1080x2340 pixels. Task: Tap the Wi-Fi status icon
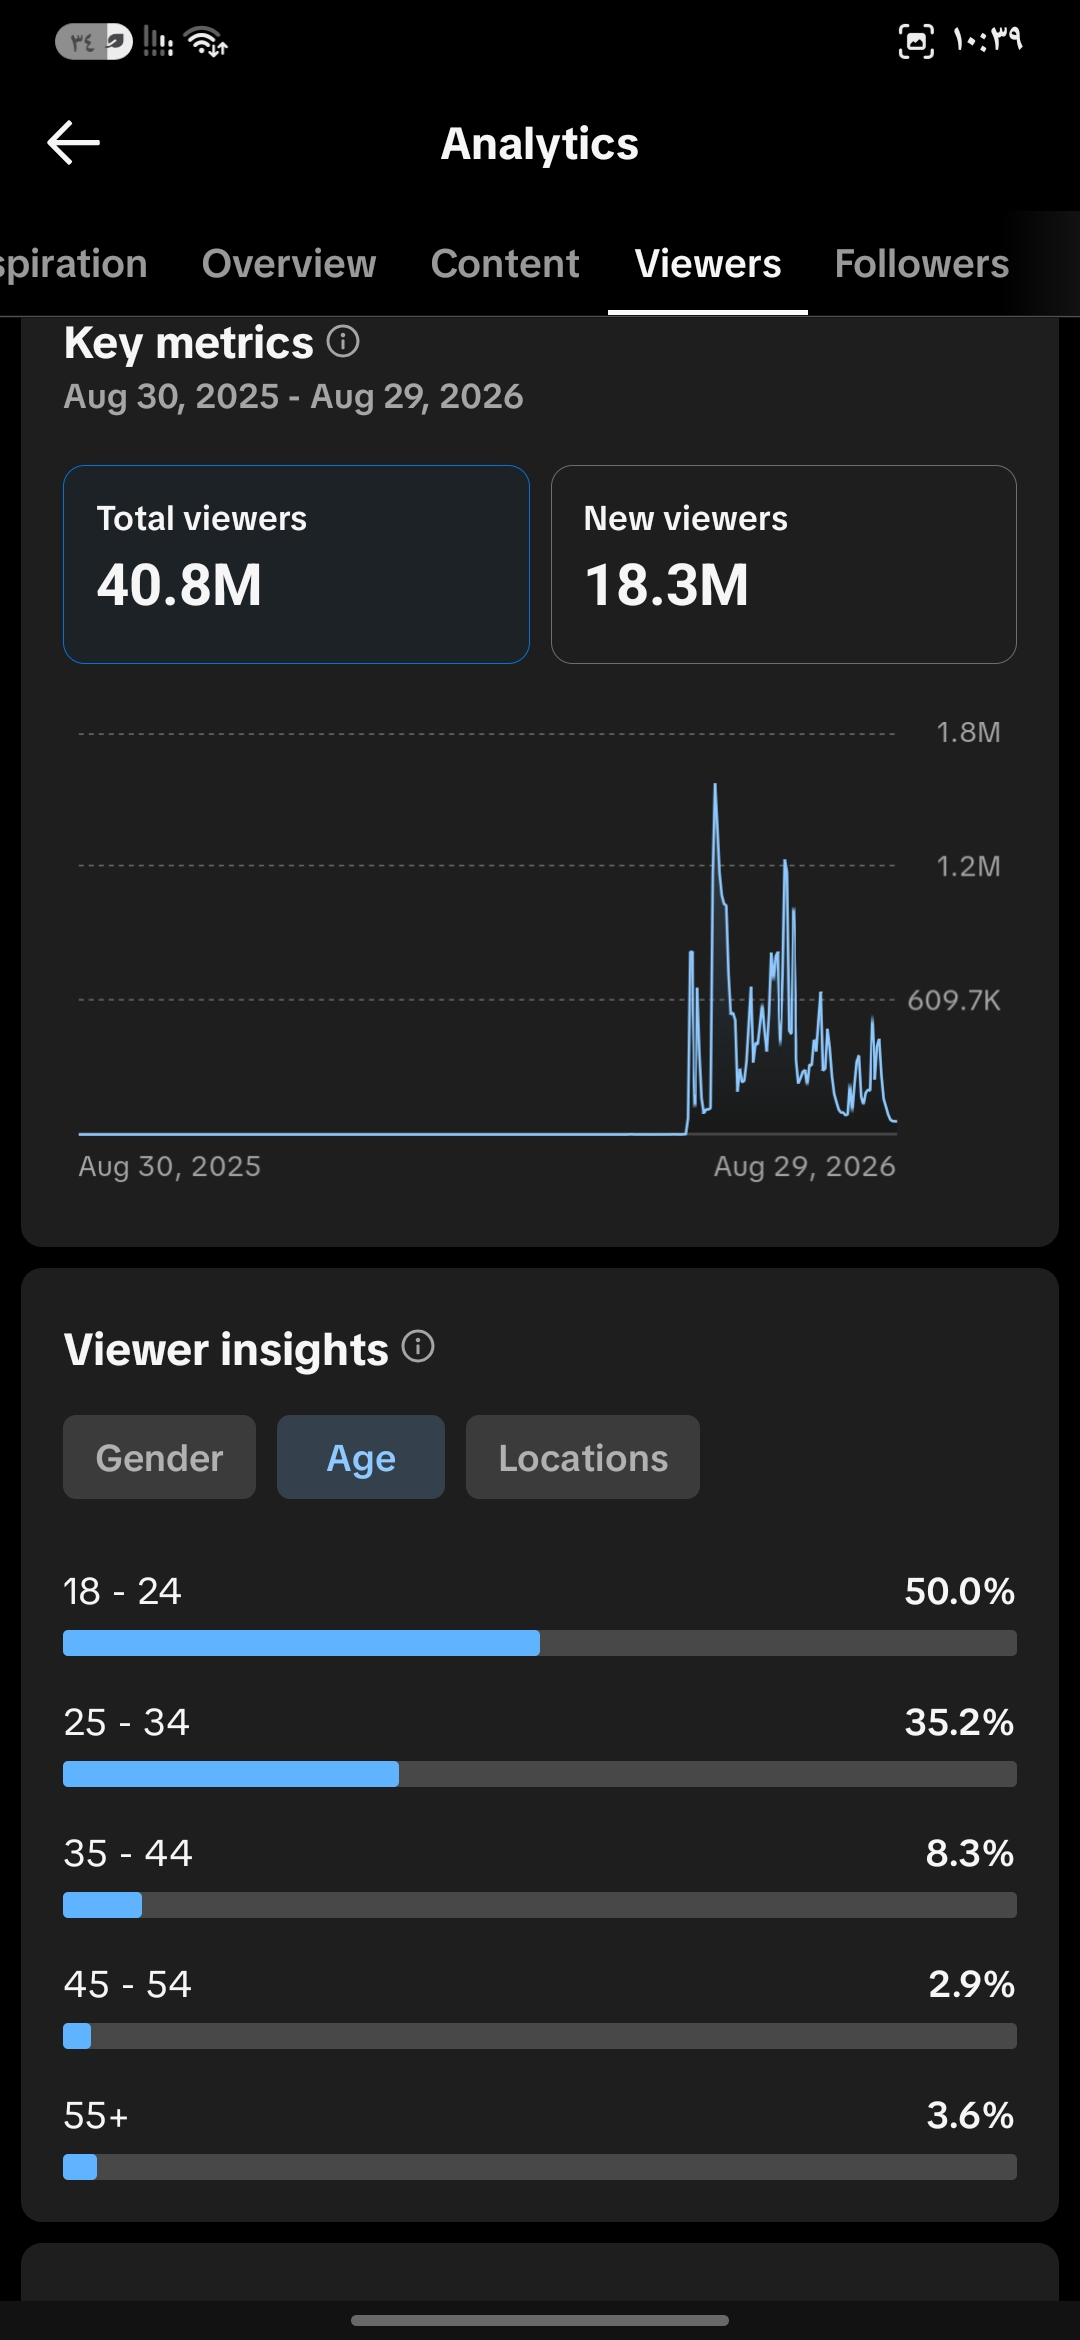[206, 42]
